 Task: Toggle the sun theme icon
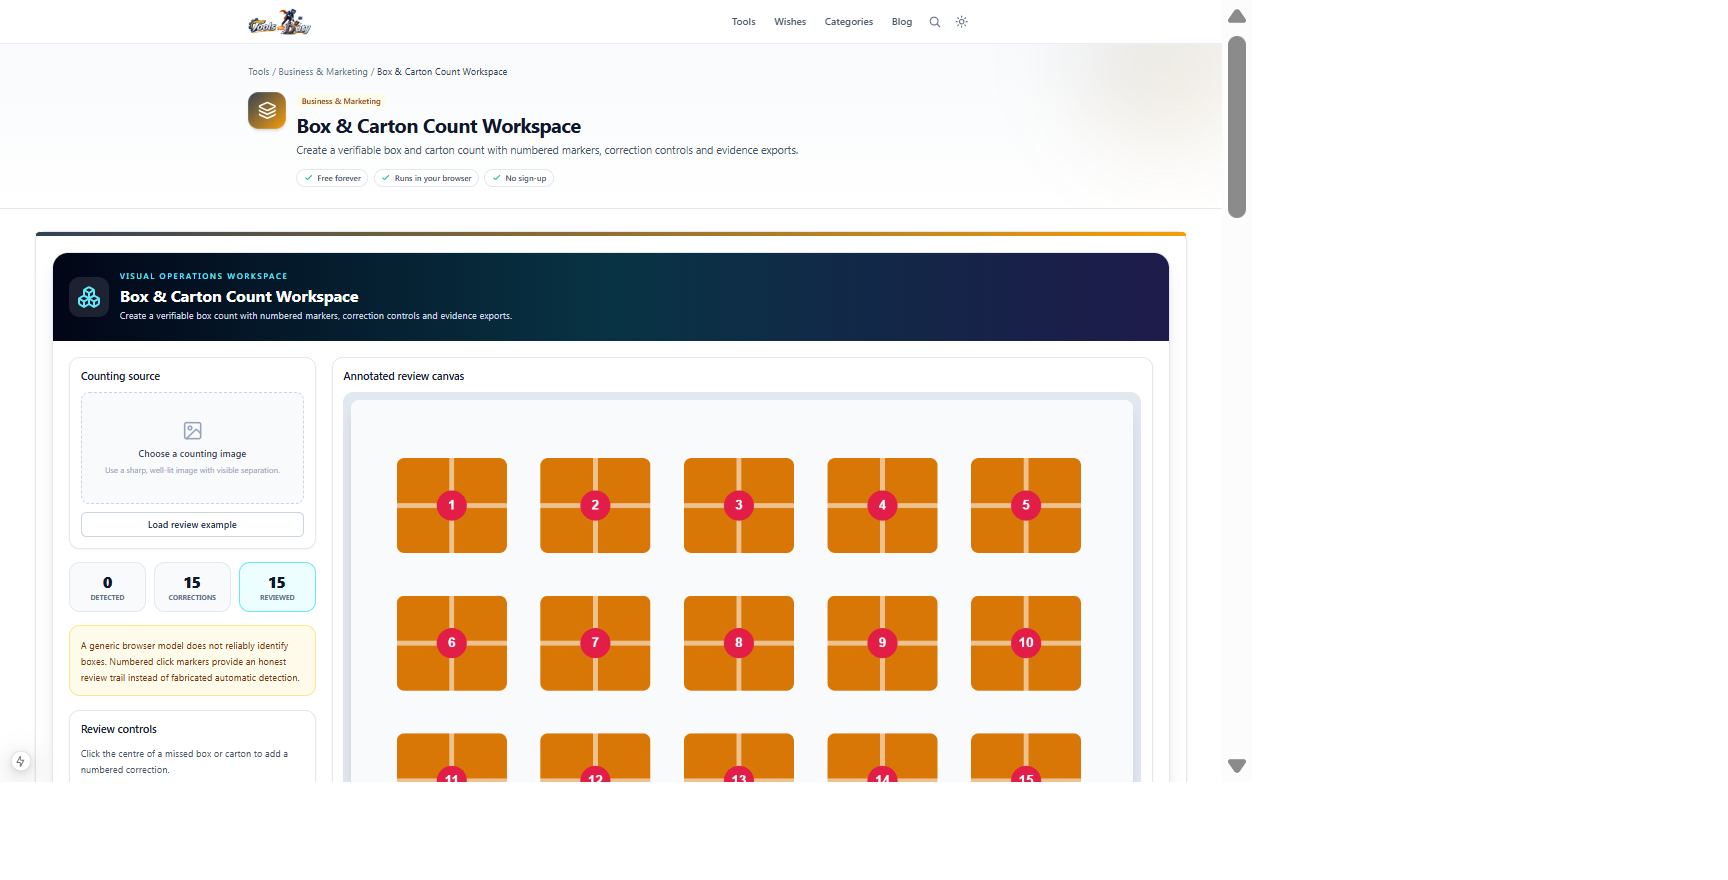tap(962, 22)
